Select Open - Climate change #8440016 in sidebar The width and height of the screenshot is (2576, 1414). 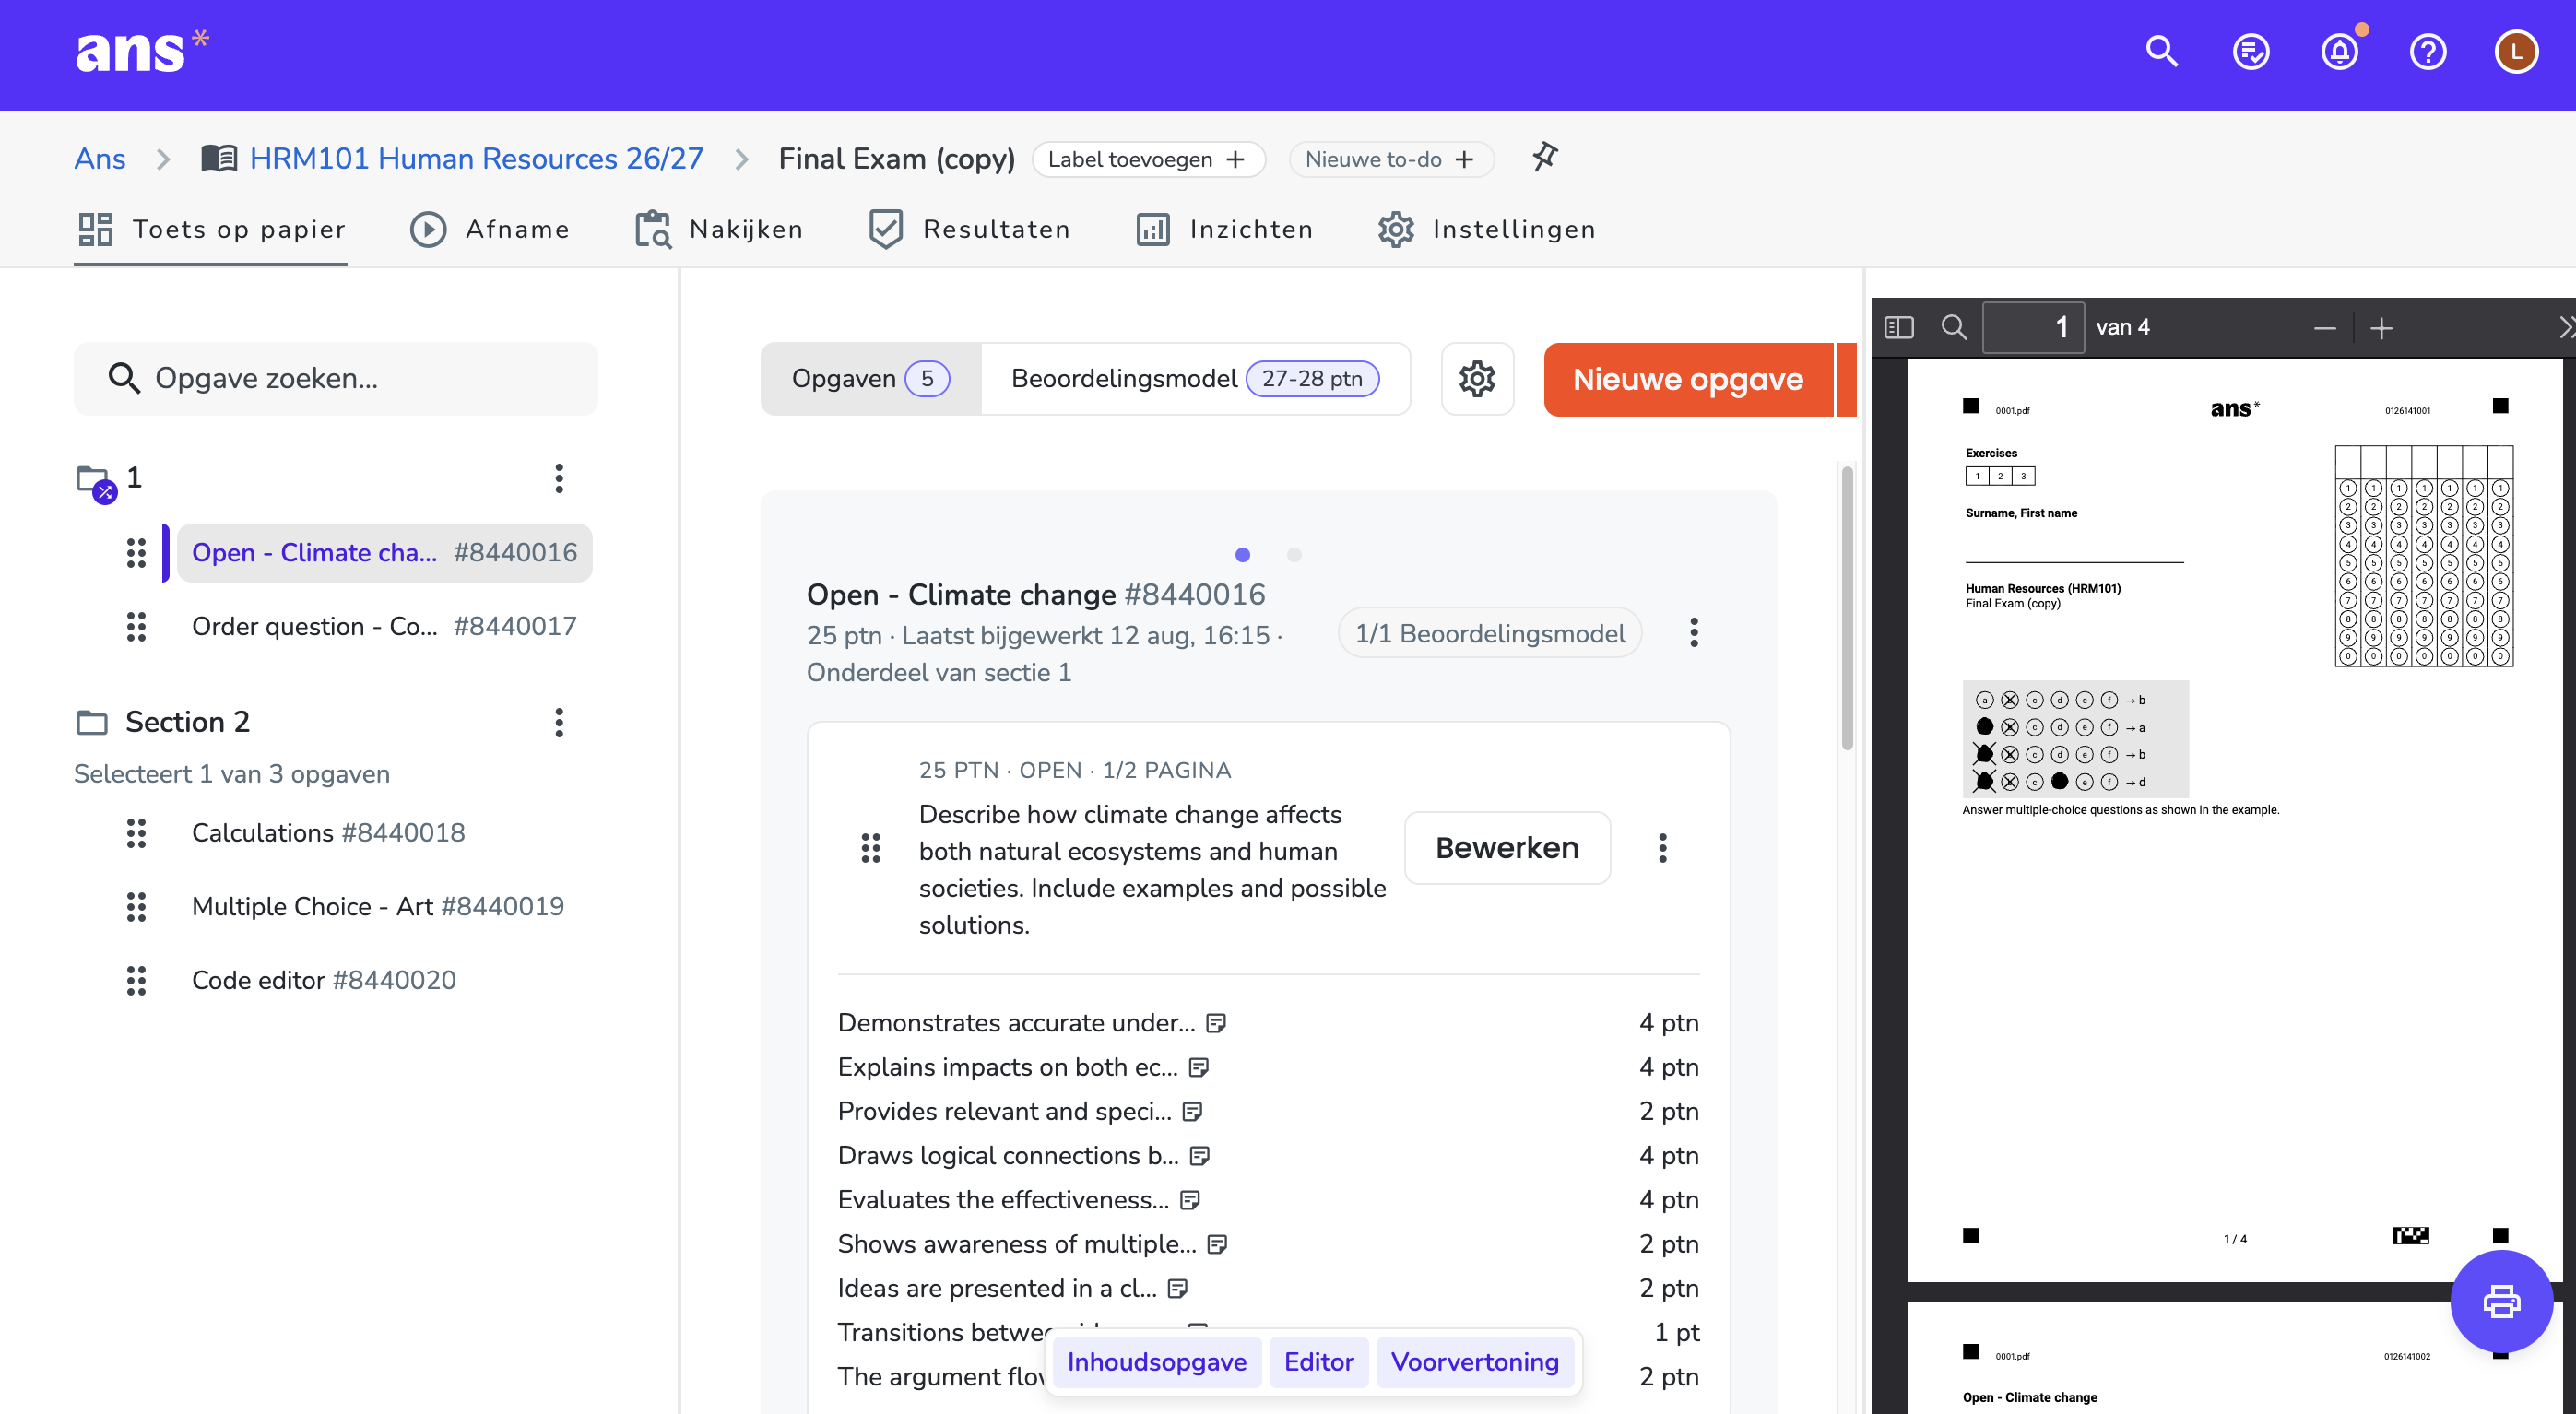(x=384, y=553)
